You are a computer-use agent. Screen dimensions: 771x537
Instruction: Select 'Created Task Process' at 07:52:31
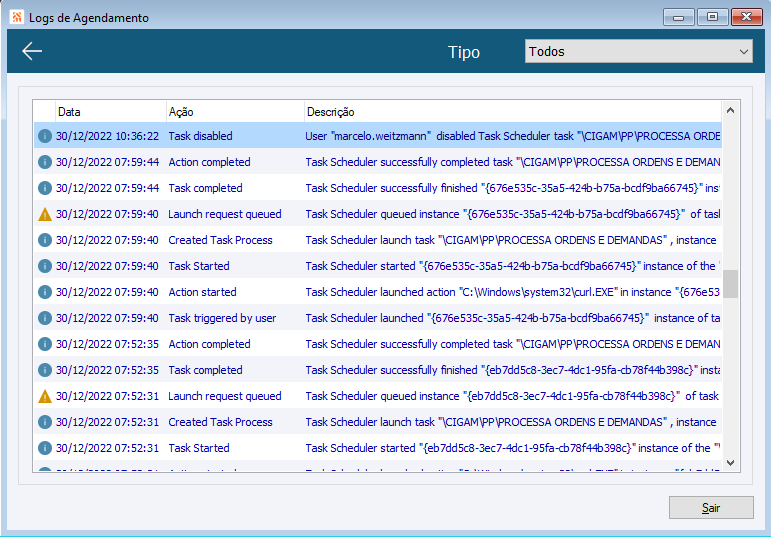(220, 422)
